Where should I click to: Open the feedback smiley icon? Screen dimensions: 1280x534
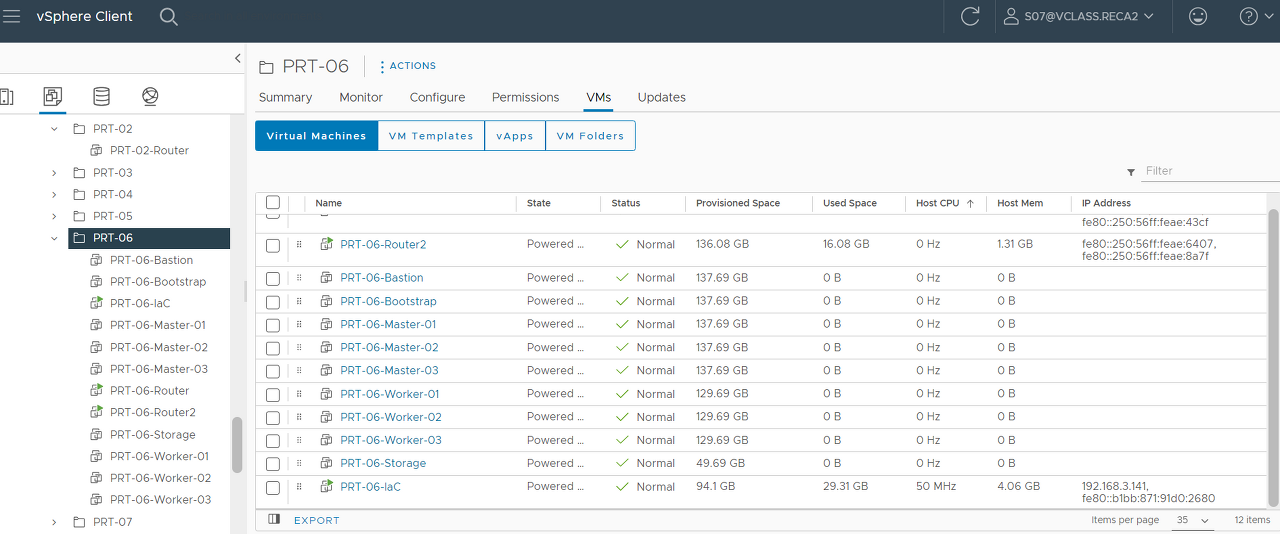pyautogui.click(x=1198, y=16)
